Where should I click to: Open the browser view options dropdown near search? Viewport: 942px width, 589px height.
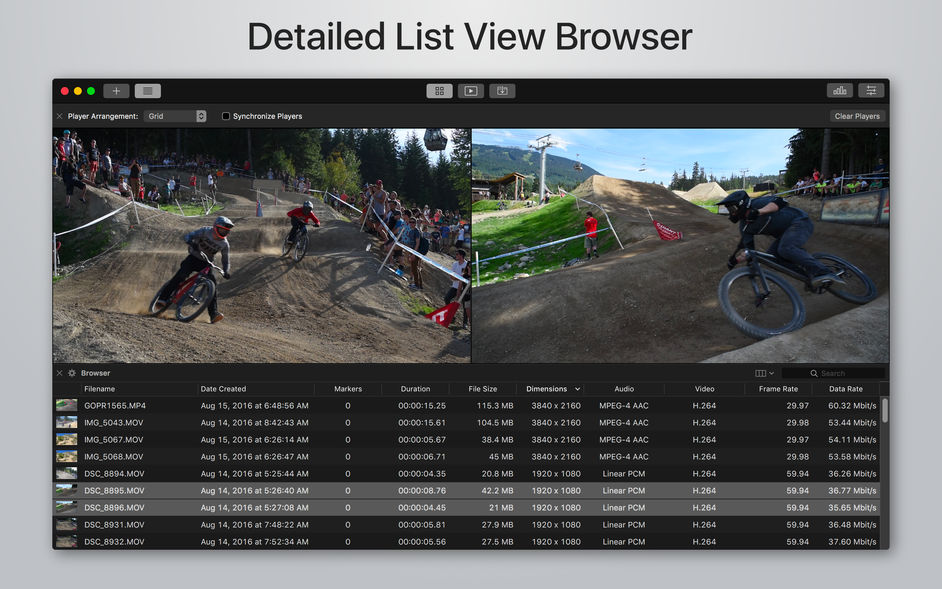(762, 371)
